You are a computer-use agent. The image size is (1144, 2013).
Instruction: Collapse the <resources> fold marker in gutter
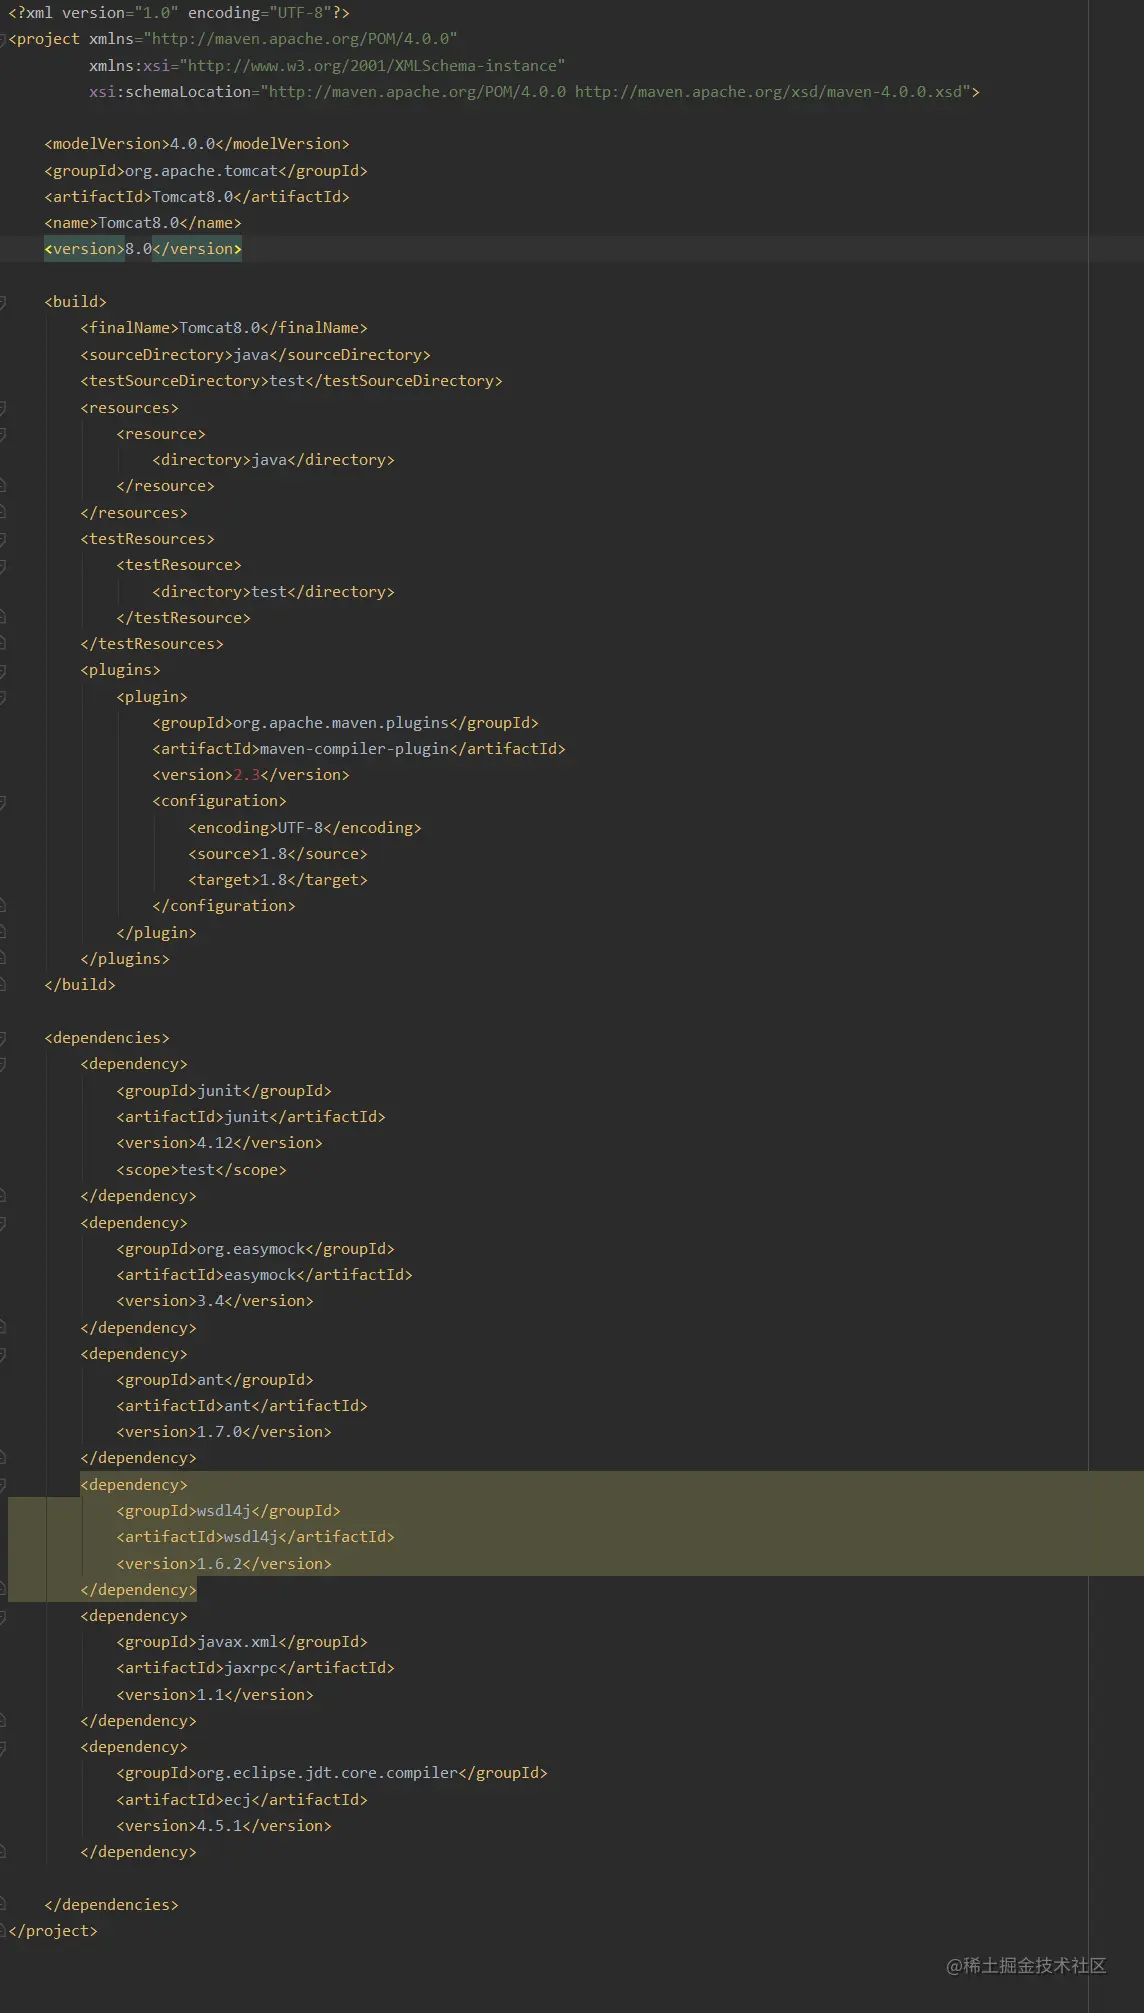point(3,408)
